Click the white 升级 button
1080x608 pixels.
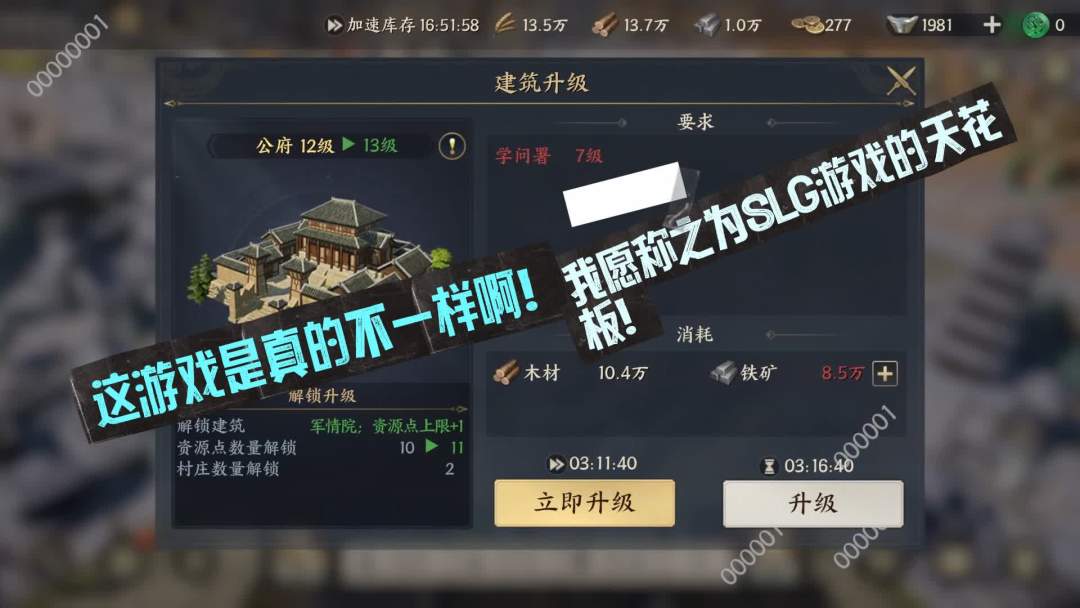[x=813, y=503]
